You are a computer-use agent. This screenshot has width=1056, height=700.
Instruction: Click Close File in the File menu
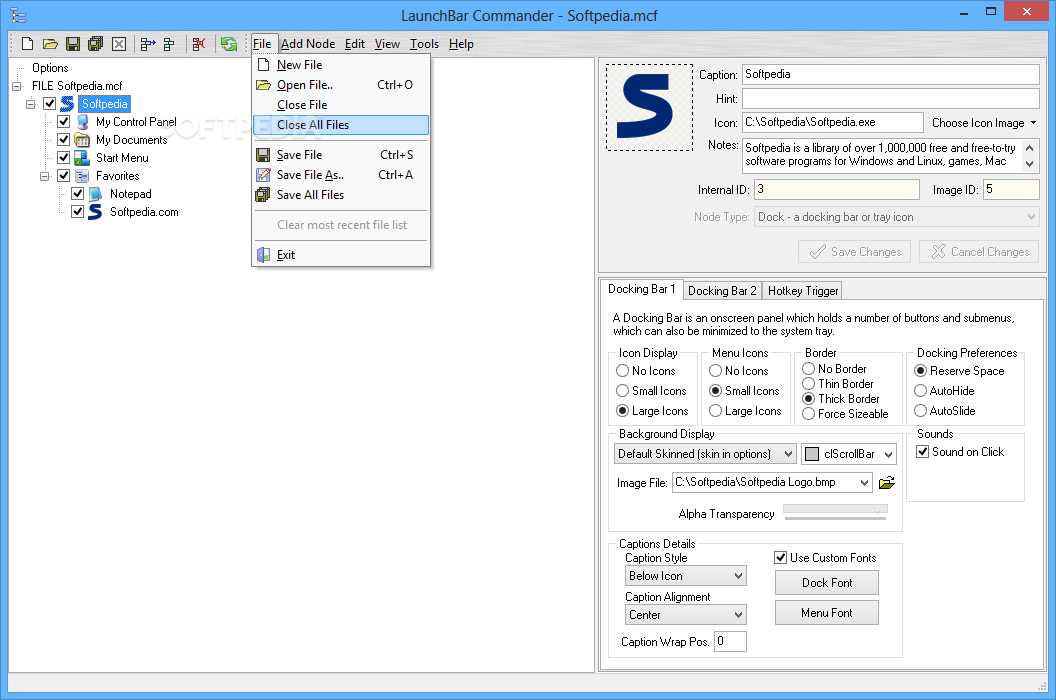point(341,105)
